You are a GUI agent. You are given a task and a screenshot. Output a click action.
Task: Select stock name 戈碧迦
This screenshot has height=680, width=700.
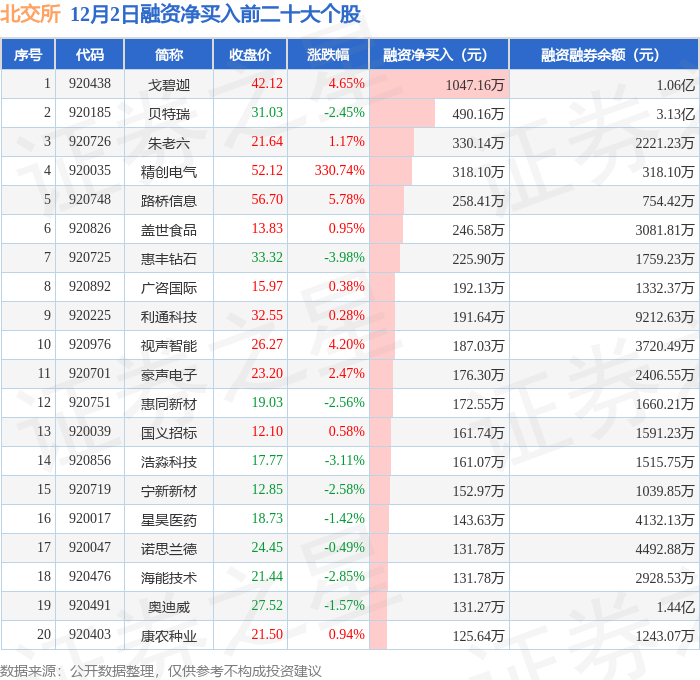pyautogui.click(x=169, y=85)
